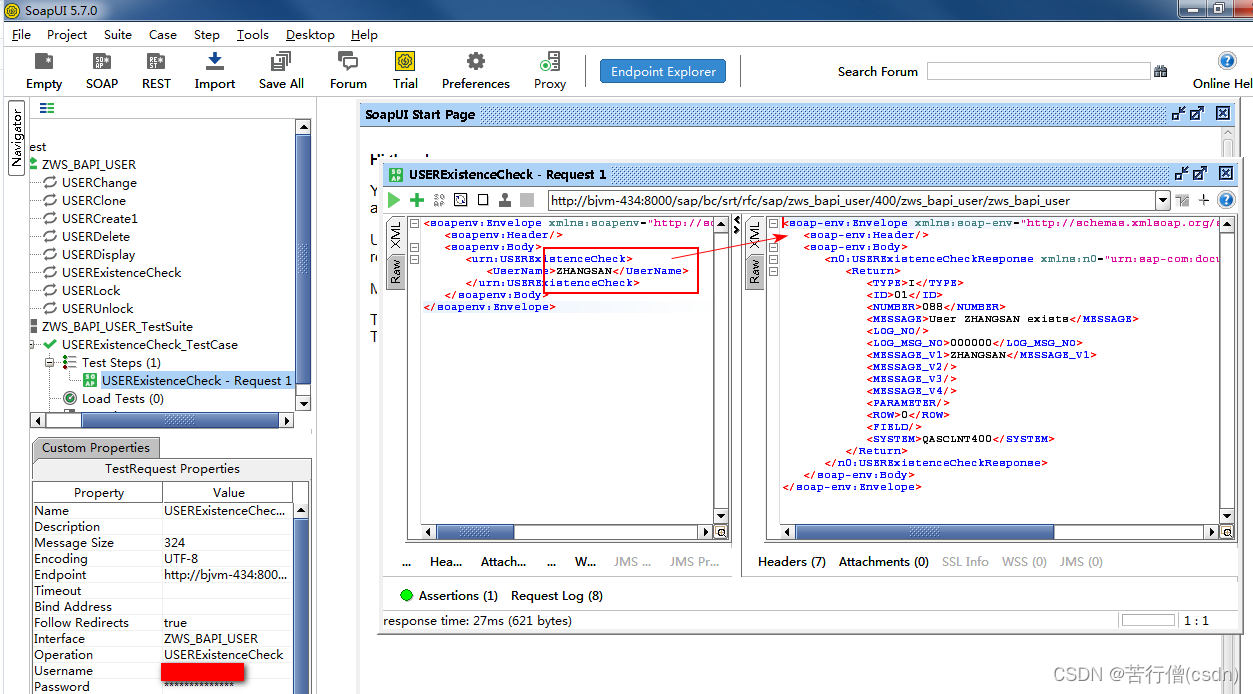
Task: Click the zoom icon under the request XML
Action: [721, 532]
